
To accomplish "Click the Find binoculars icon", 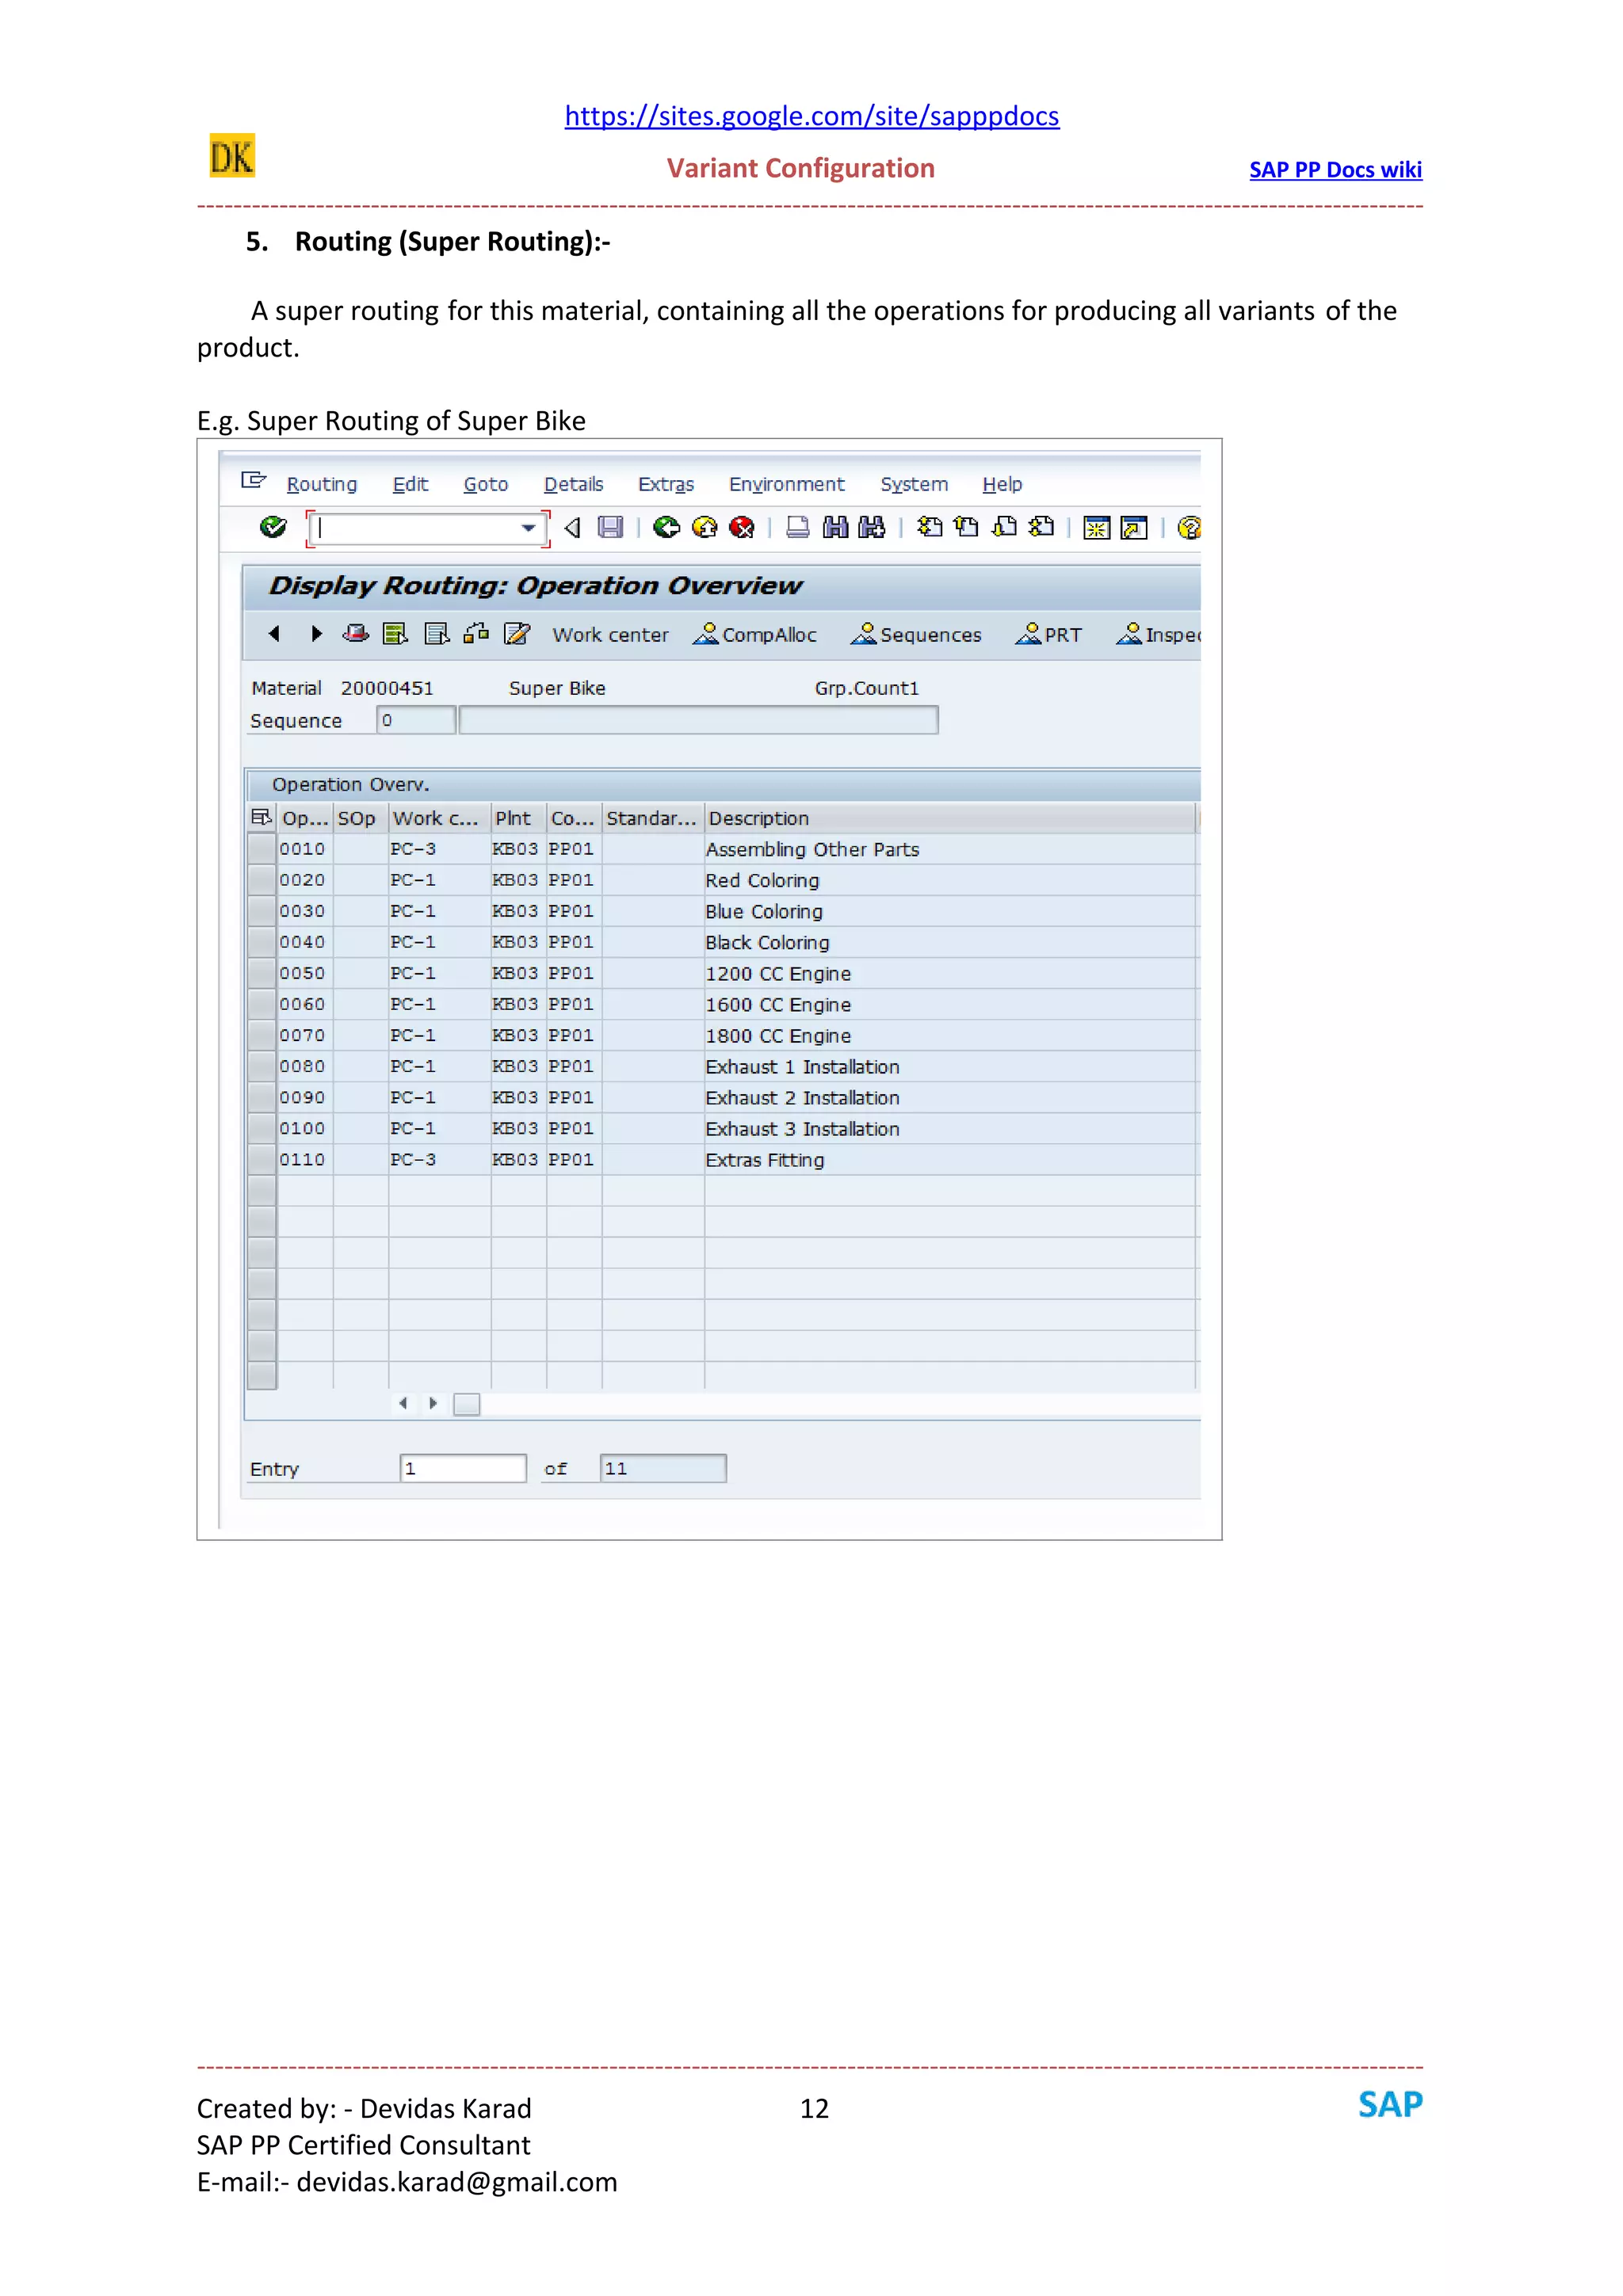I will point(835,527).
